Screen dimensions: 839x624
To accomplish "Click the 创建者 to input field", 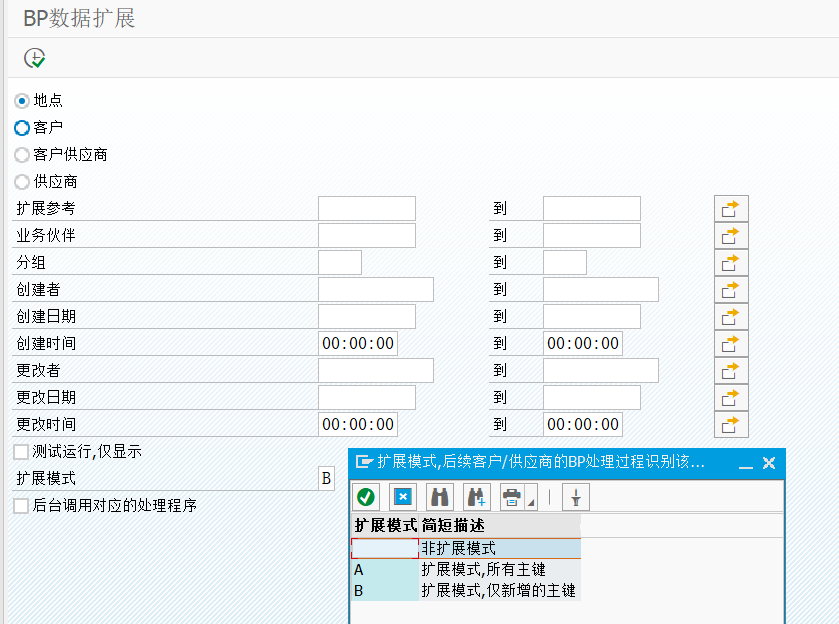I will (600, 290).
